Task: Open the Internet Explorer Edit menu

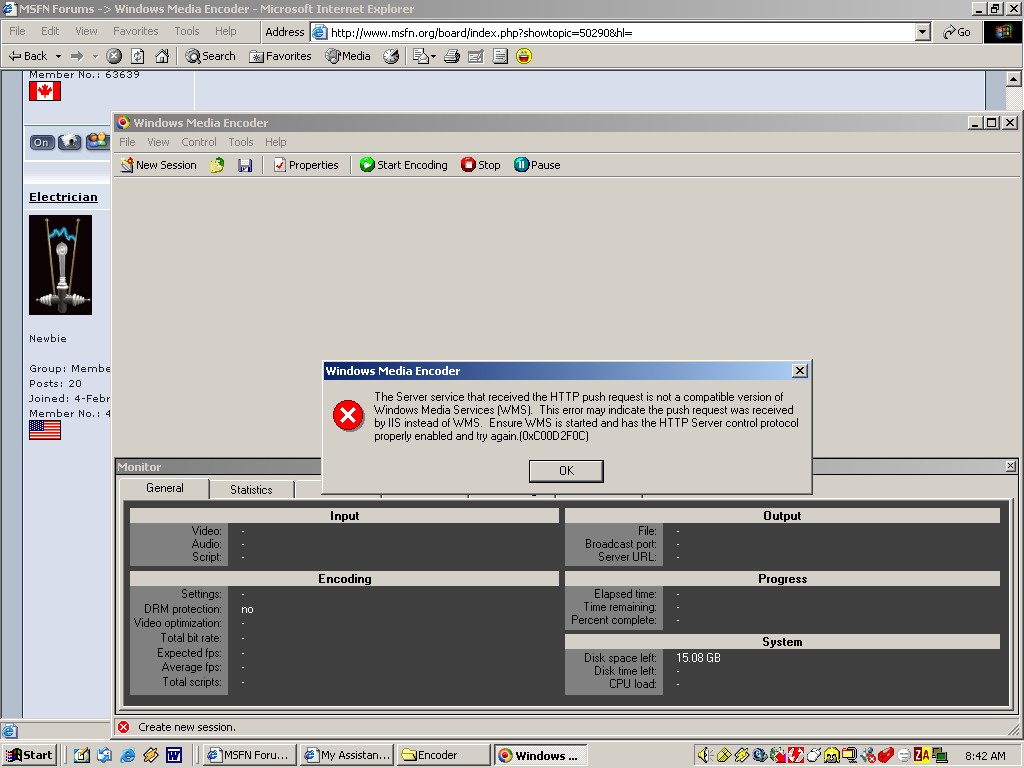Action: coord(50,31)
